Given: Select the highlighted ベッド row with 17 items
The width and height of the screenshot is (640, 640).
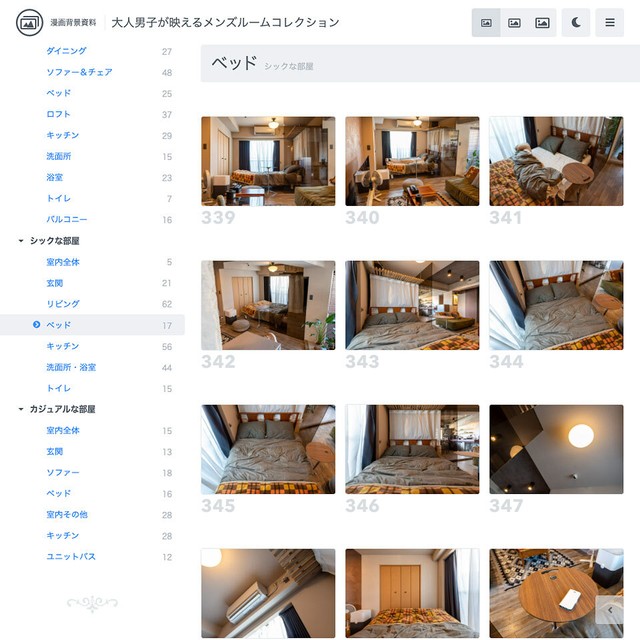Looking at the screenshot, I should [x=92, y=325].
